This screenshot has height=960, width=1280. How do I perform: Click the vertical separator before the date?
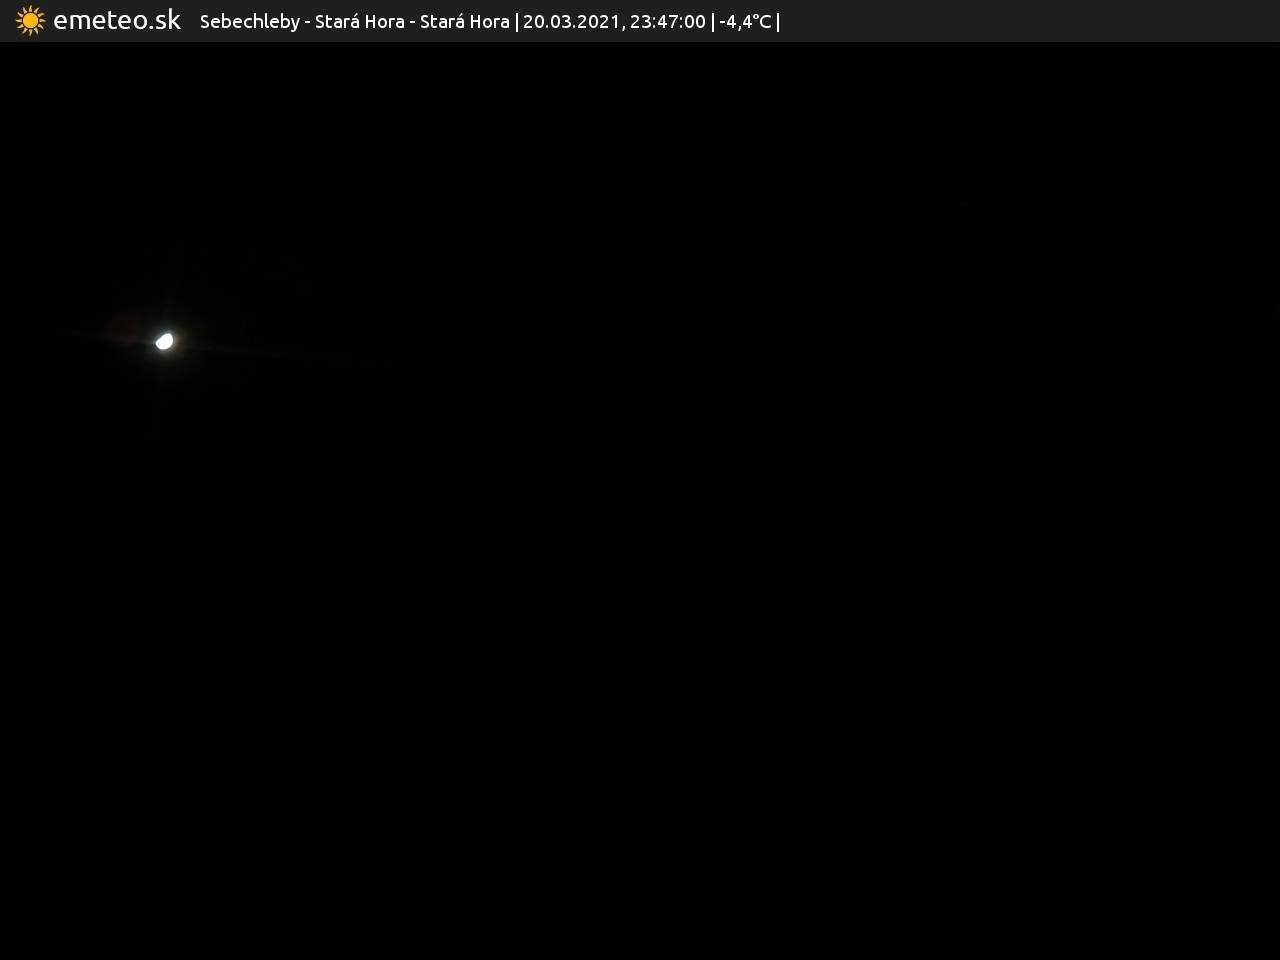[517, 21]
